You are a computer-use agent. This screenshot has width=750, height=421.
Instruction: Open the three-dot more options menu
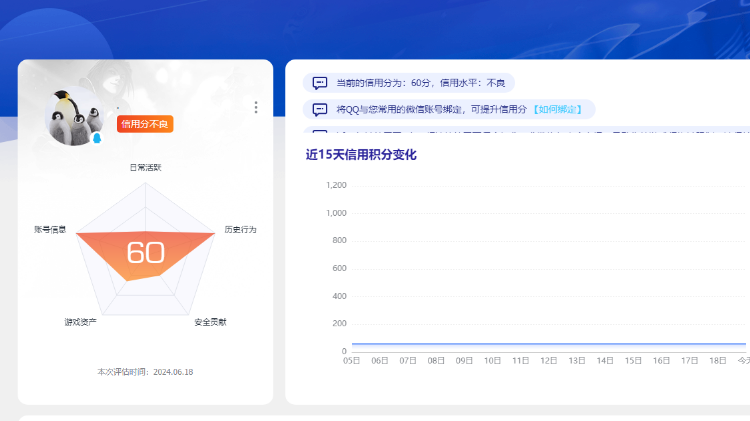[x=256, y=108]
